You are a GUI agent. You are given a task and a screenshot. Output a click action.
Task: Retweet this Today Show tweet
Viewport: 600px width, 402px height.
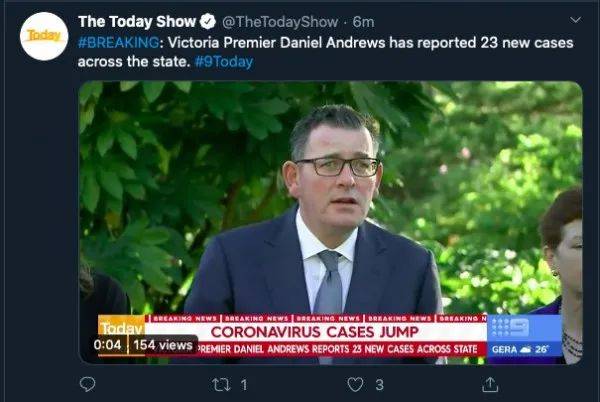tap(222, 384)
